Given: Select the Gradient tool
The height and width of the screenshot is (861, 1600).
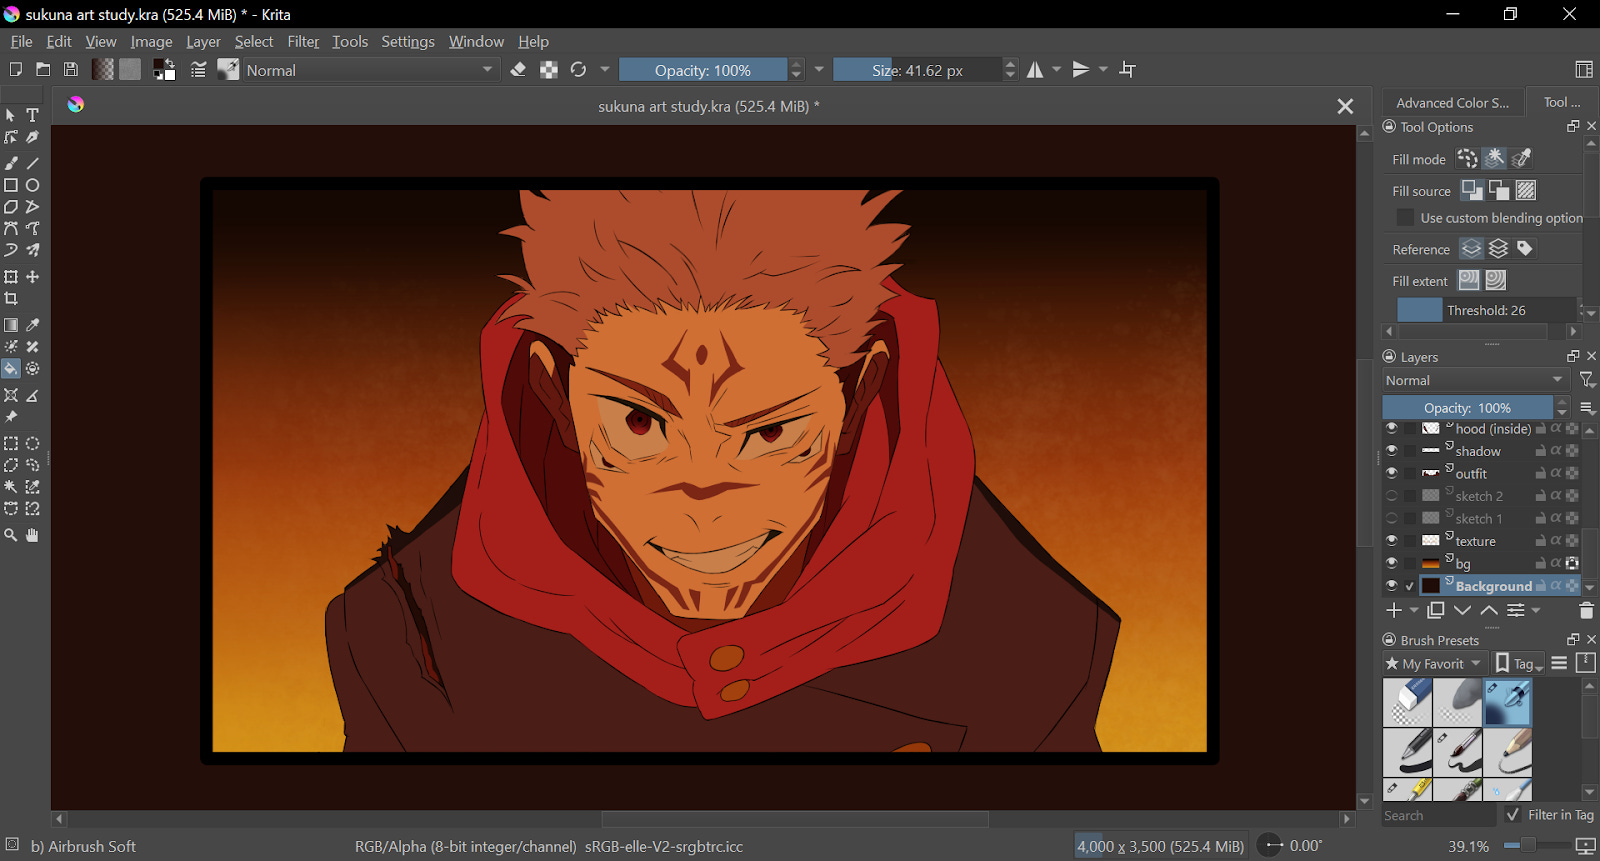Looking at the screenshot, I should (x=11, y=325).
